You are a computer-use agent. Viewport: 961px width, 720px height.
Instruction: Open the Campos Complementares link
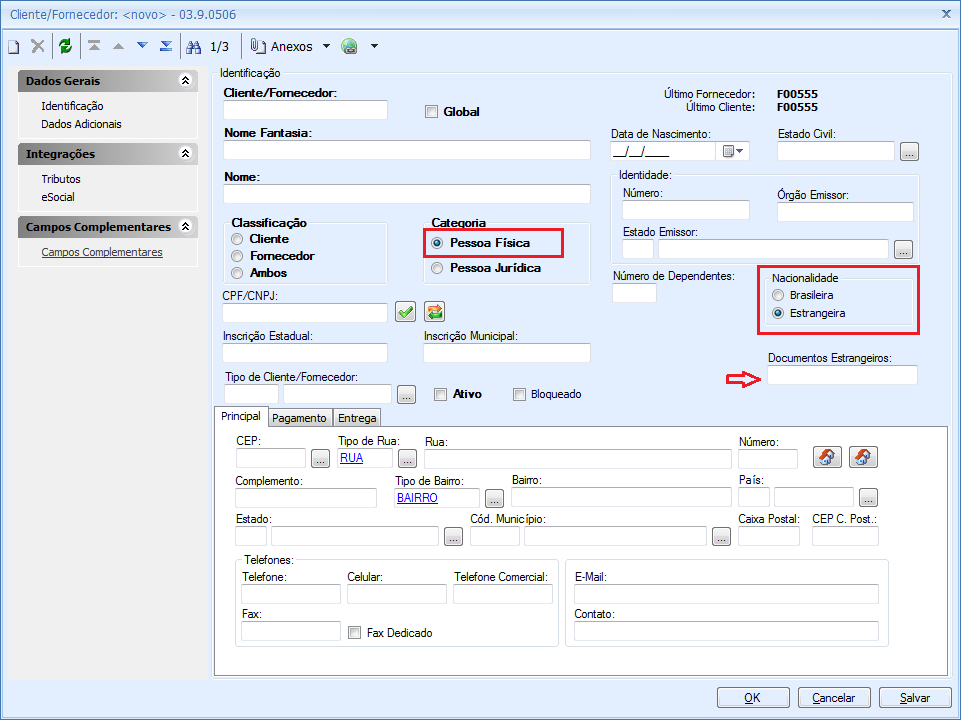[102, 252]
